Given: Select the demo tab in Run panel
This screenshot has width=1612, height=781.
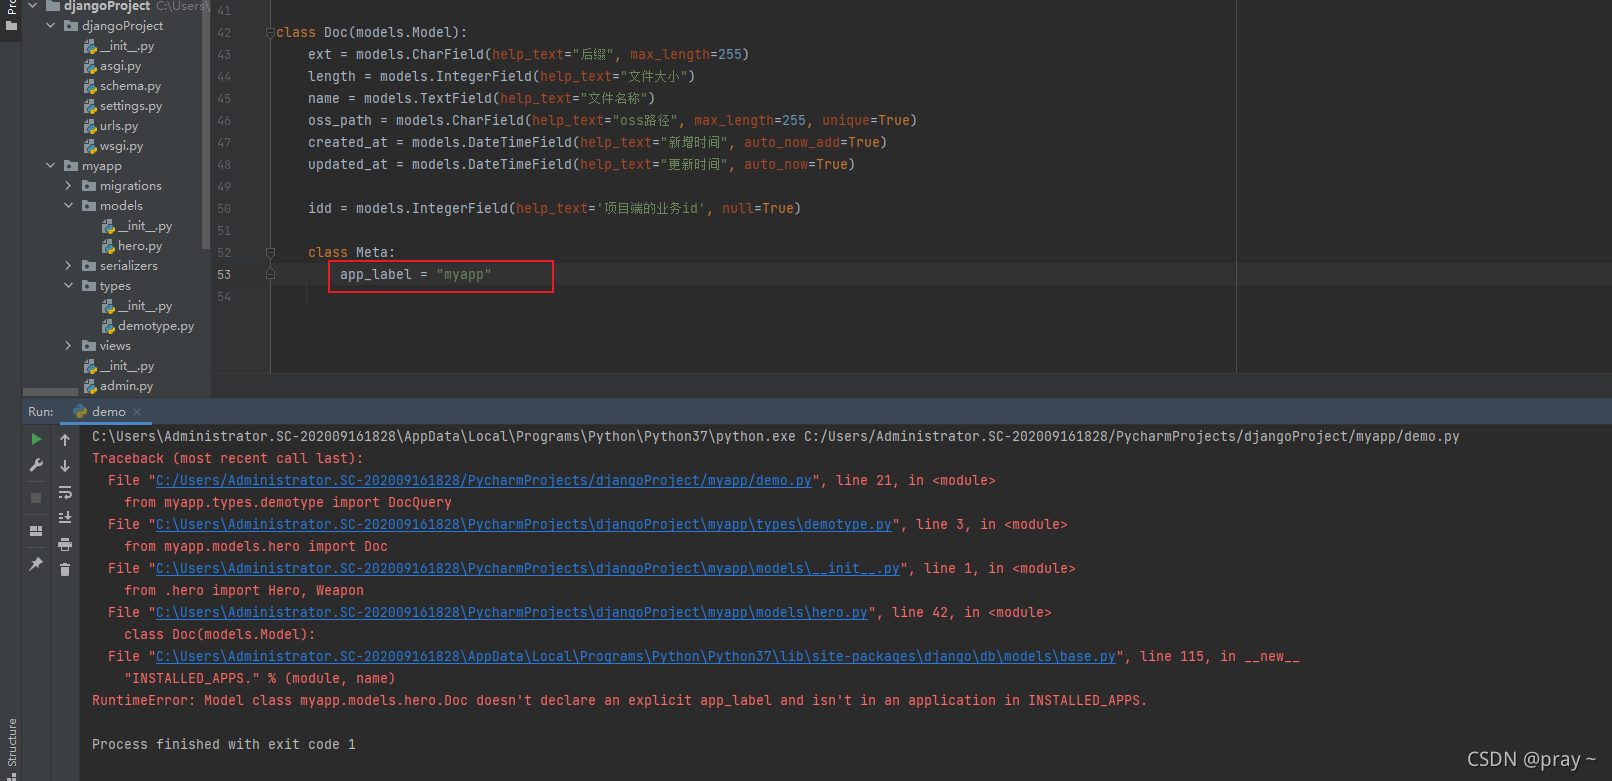Looking at the screenshot, I should (108, 412).
